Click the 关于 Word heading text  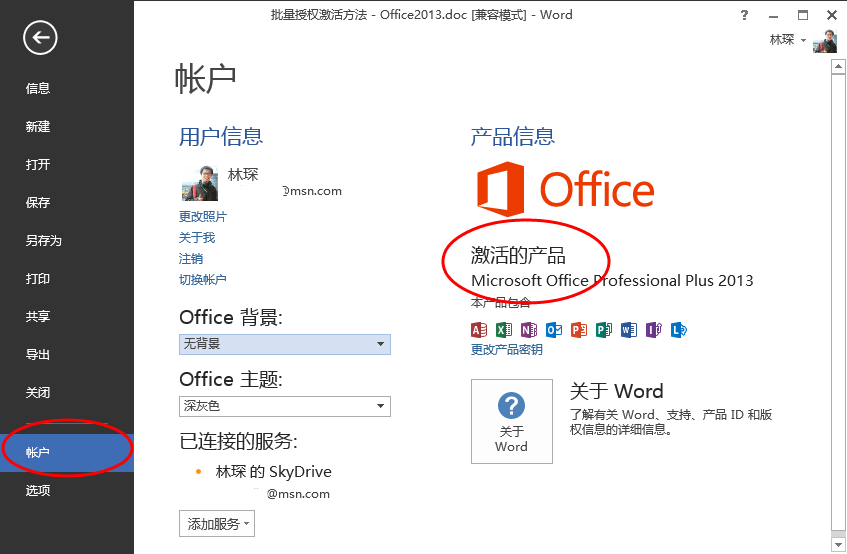pyautogui.click(x=616, y=391)
